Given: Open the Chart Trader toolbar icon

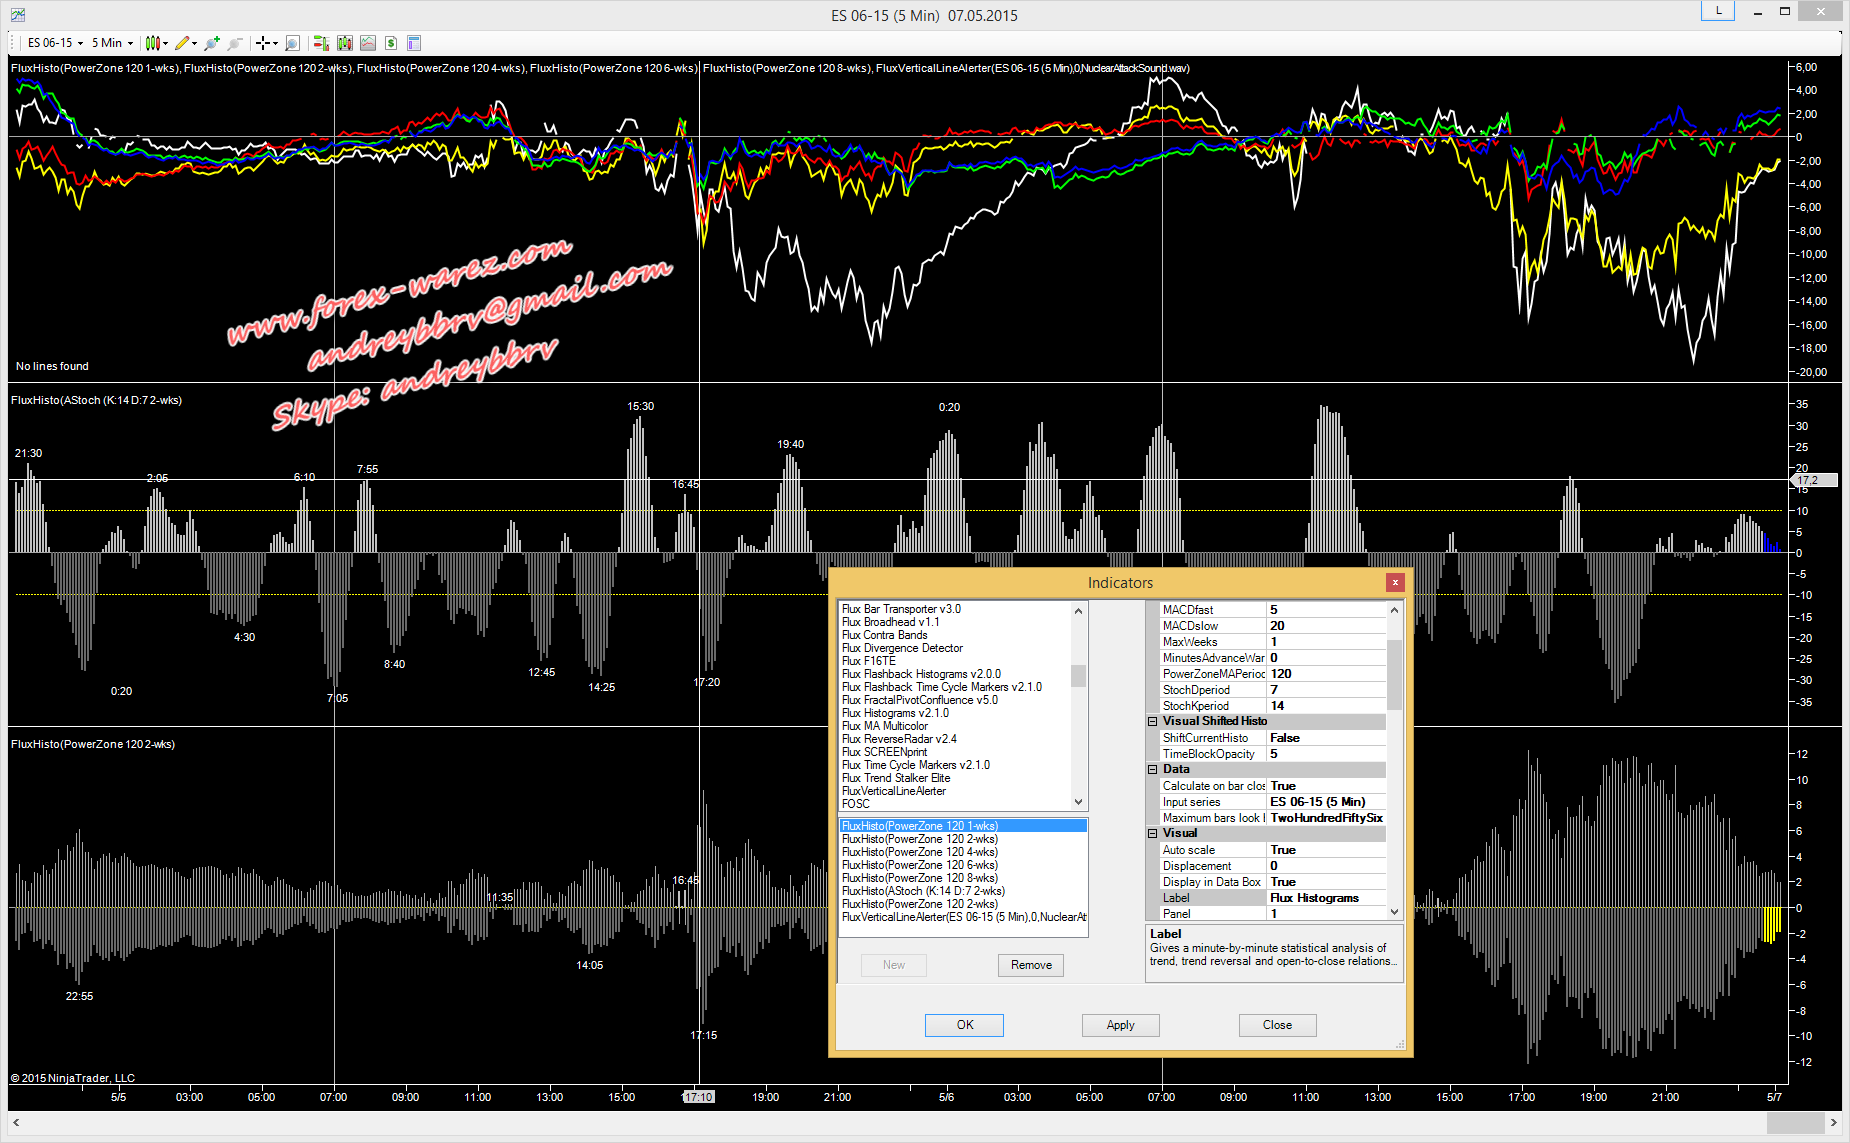Looking at the screenshot, I should [x=320, y=43].
